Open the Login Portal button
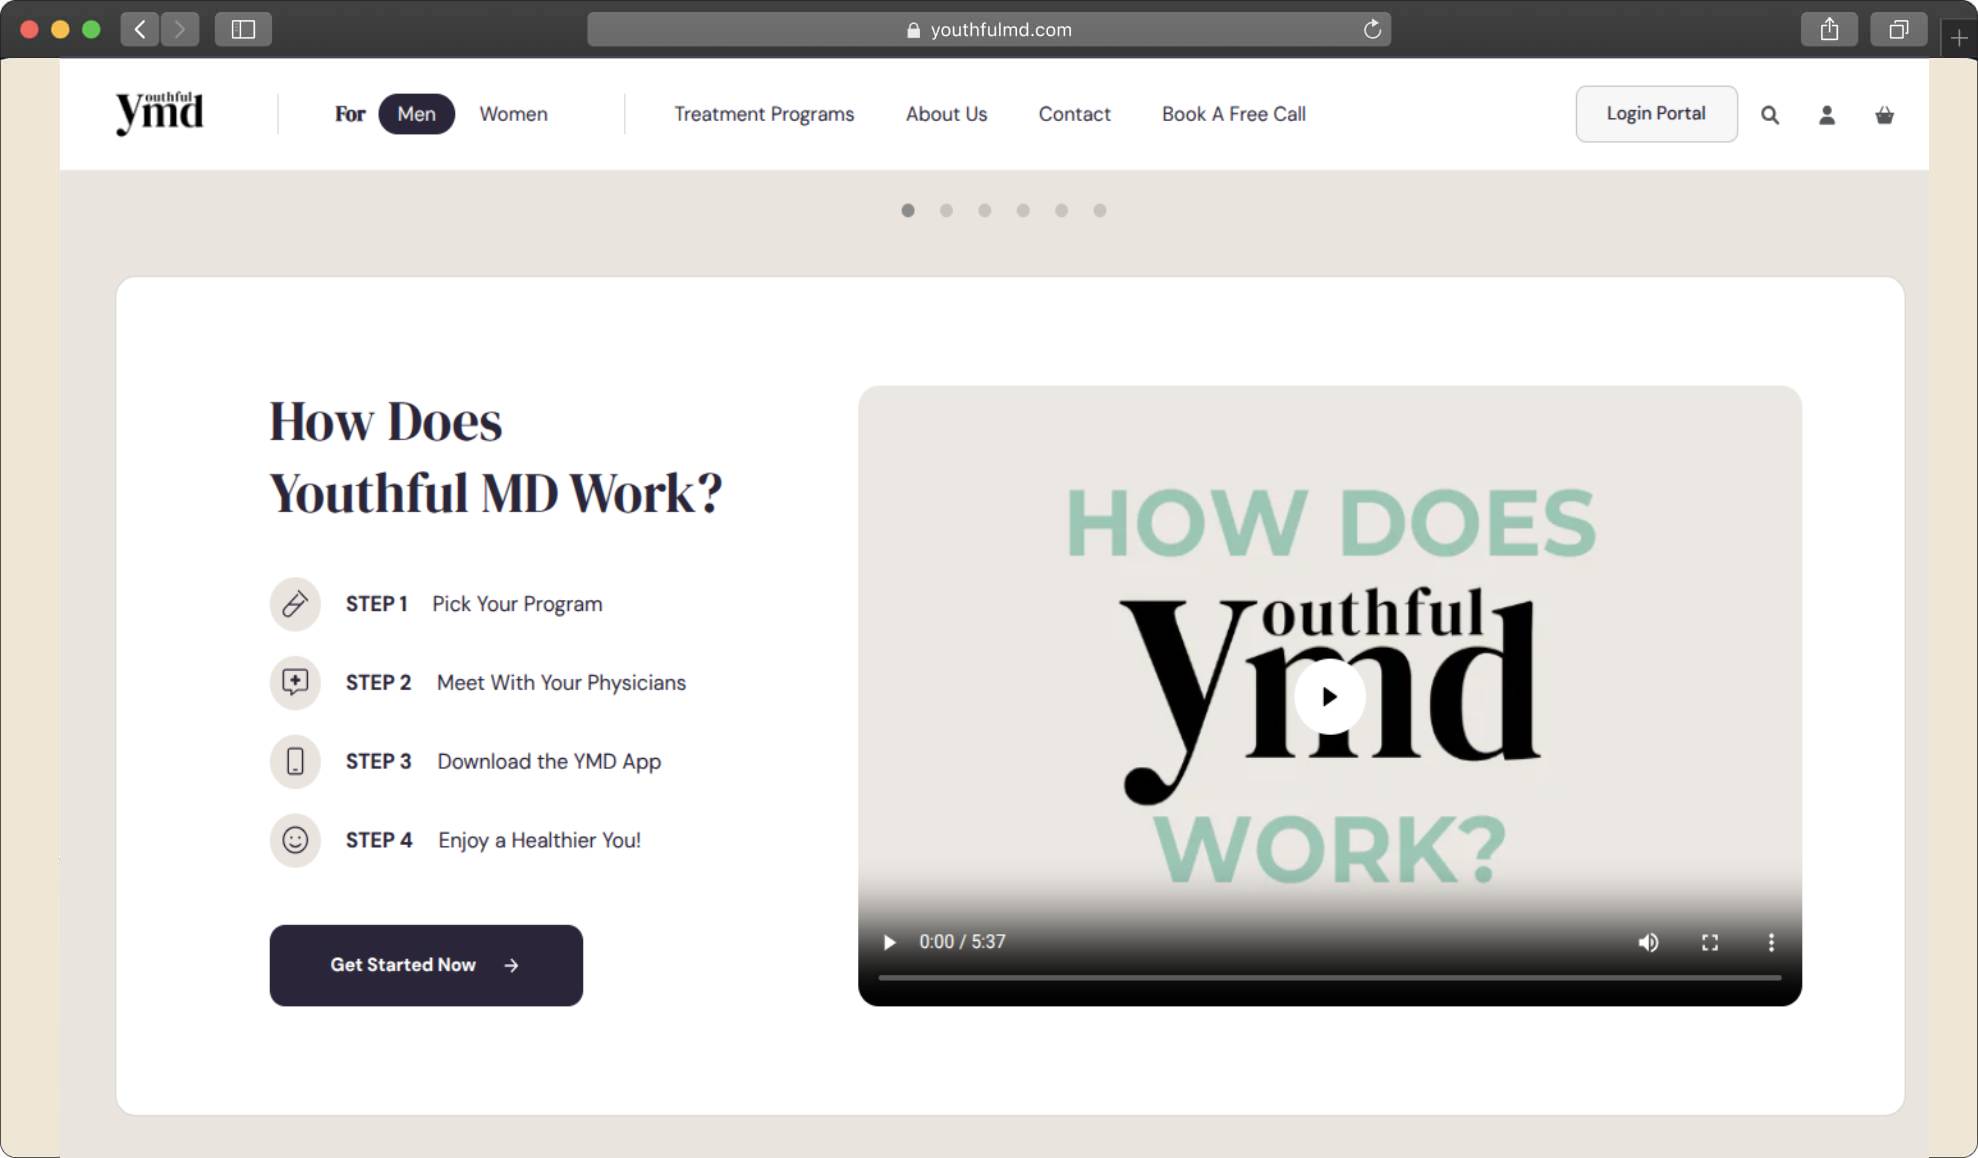 (x=1656, y=114)
